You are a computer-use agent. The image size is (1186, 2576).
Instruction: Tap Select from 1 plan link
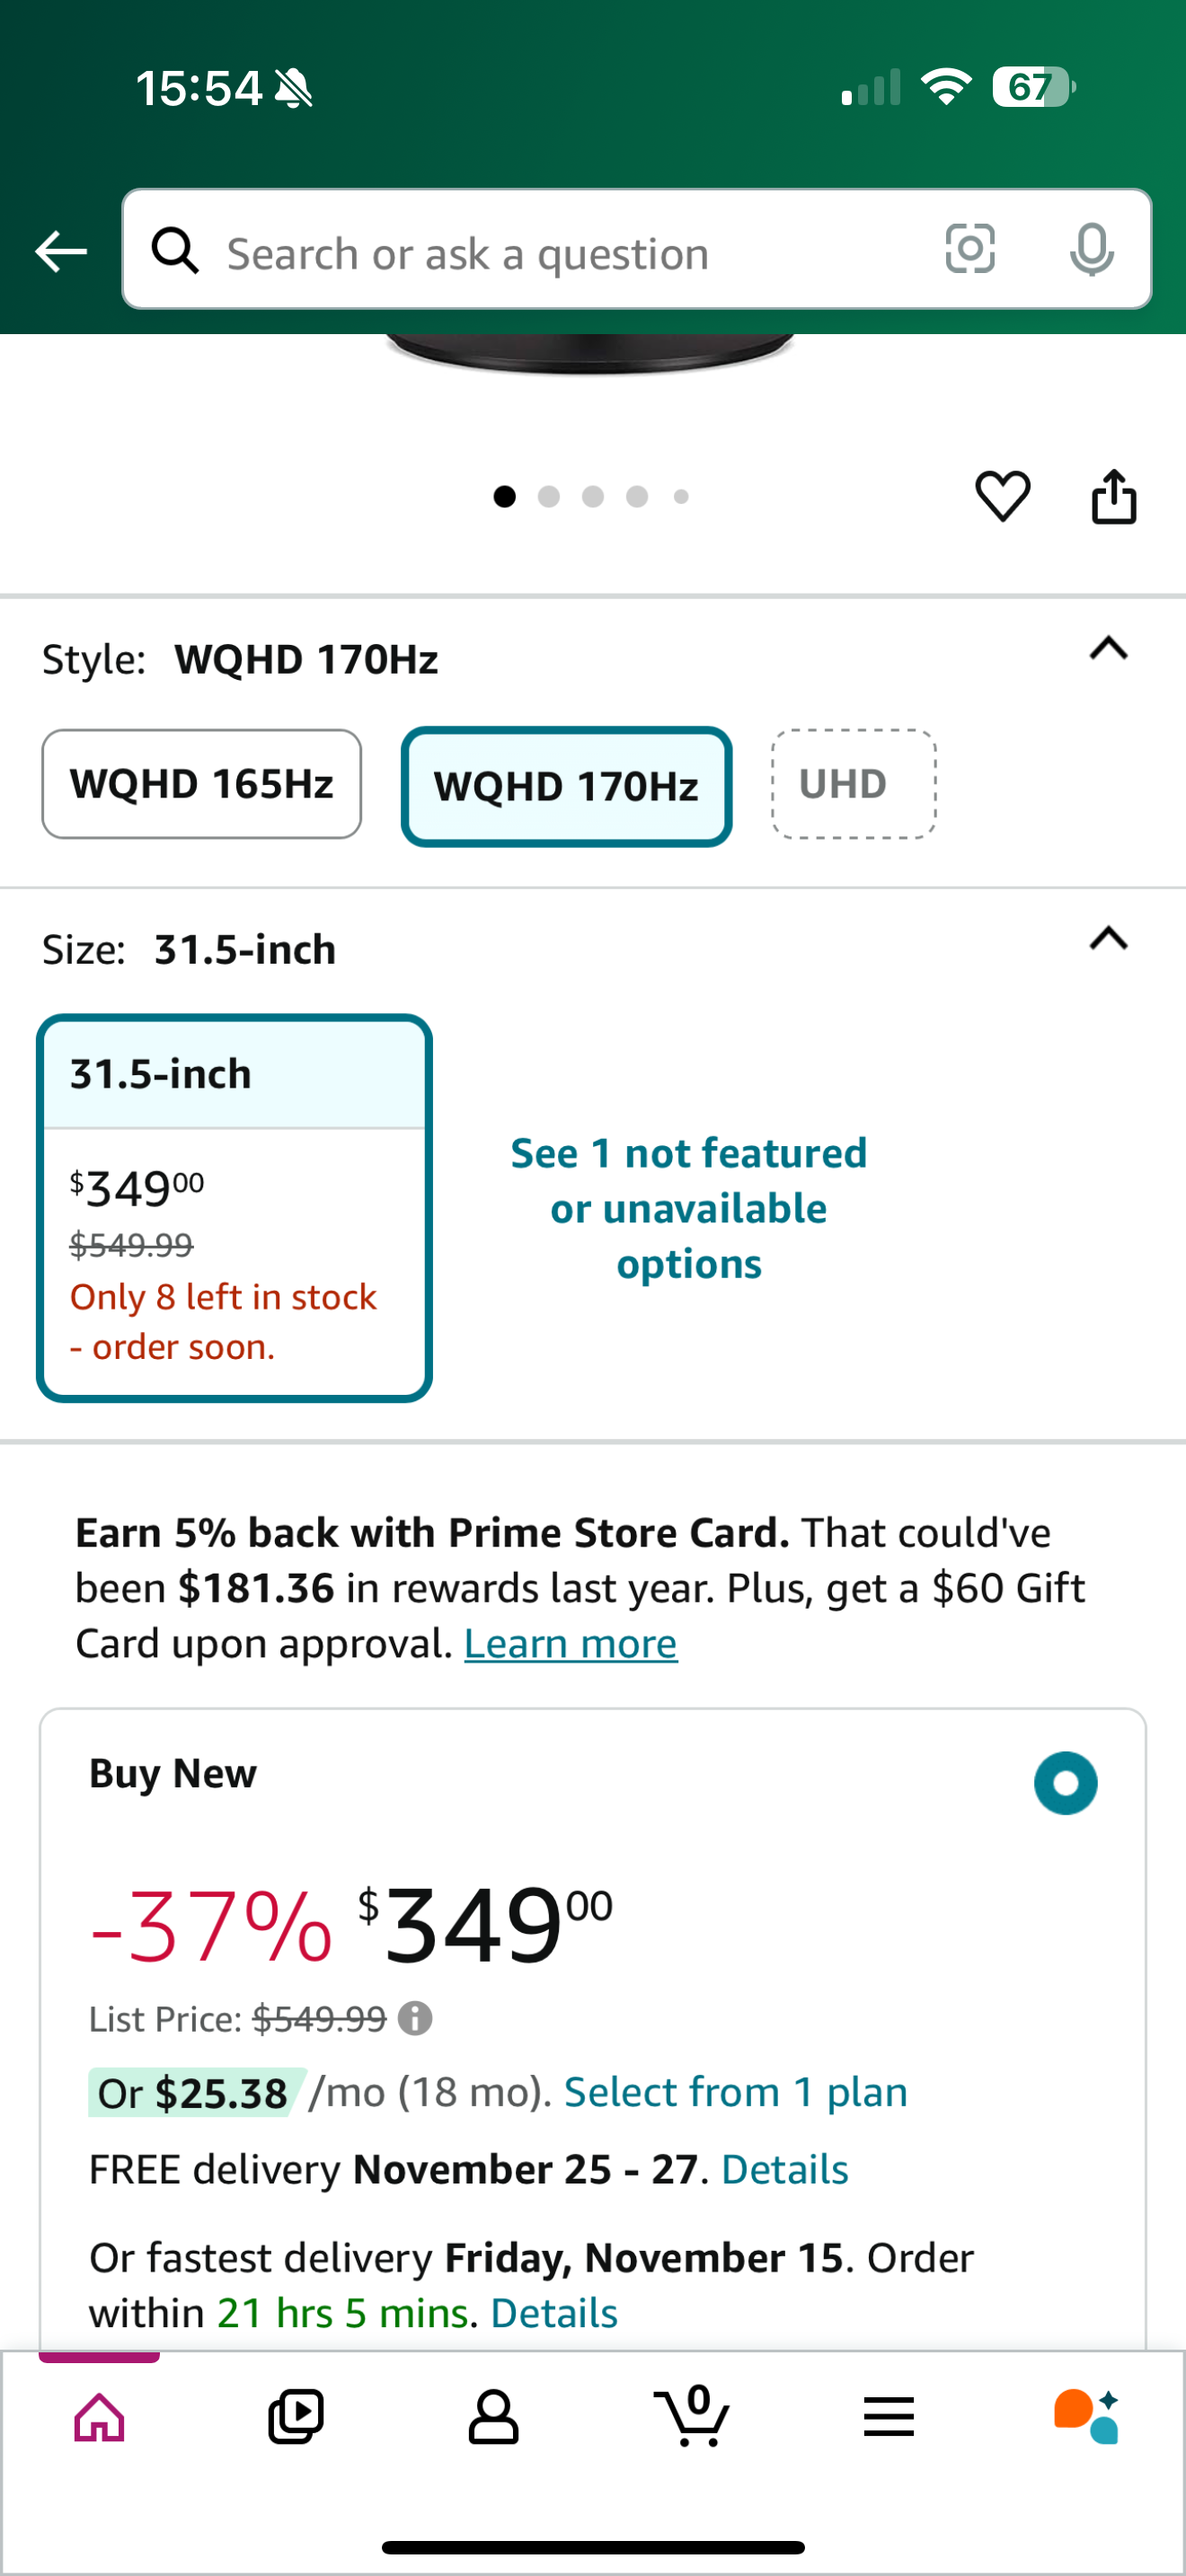tap(735, 2092)
